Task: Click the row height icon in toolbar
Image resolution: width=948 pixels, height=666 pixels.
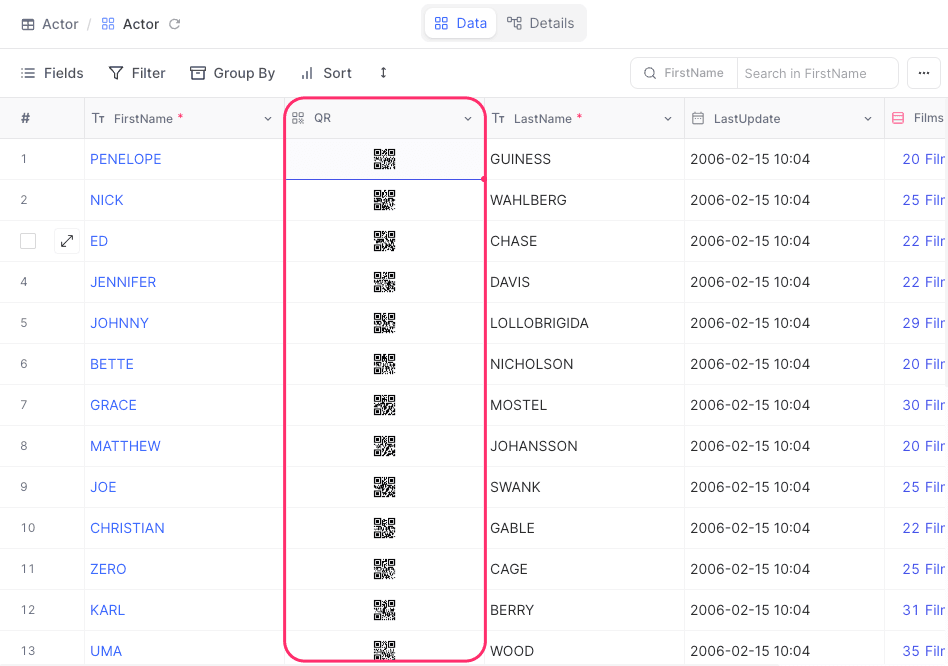Action: click(x=383, y=73)
